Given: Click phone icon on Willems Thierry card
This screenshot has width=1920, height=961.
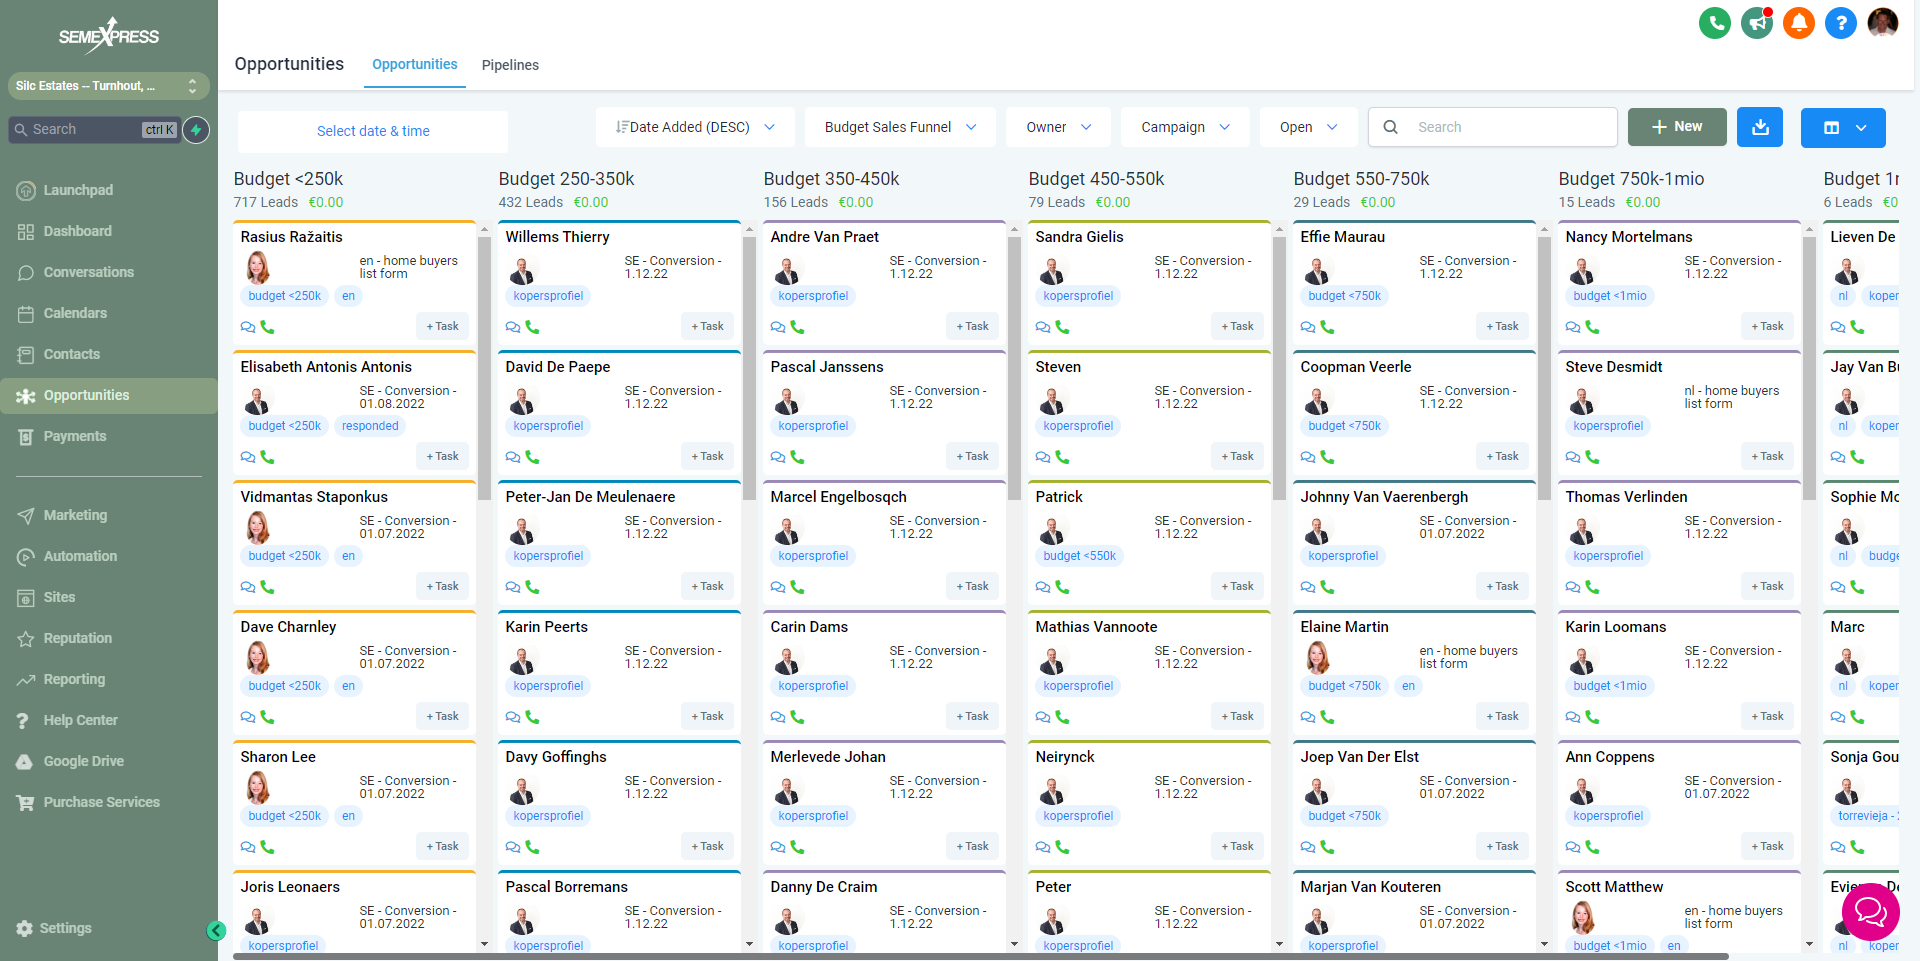Looking at the screenshot, I should point(532,327).
